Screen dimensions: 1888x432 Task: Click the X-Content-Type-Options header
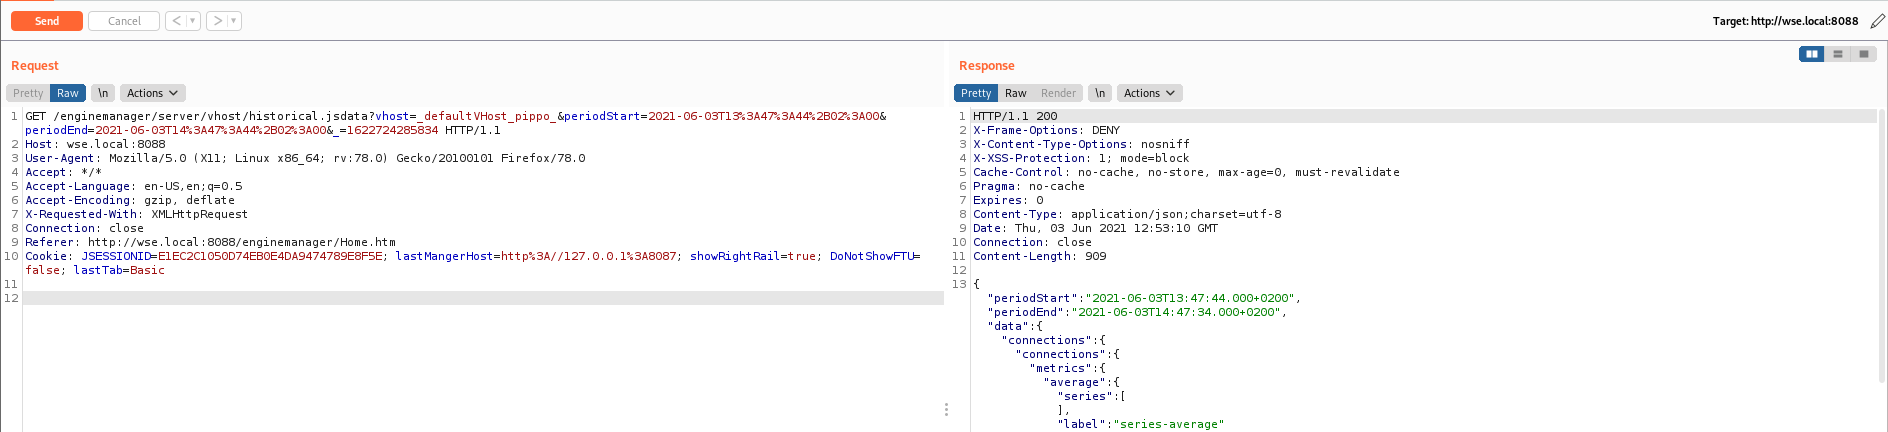pos(1081,144)
